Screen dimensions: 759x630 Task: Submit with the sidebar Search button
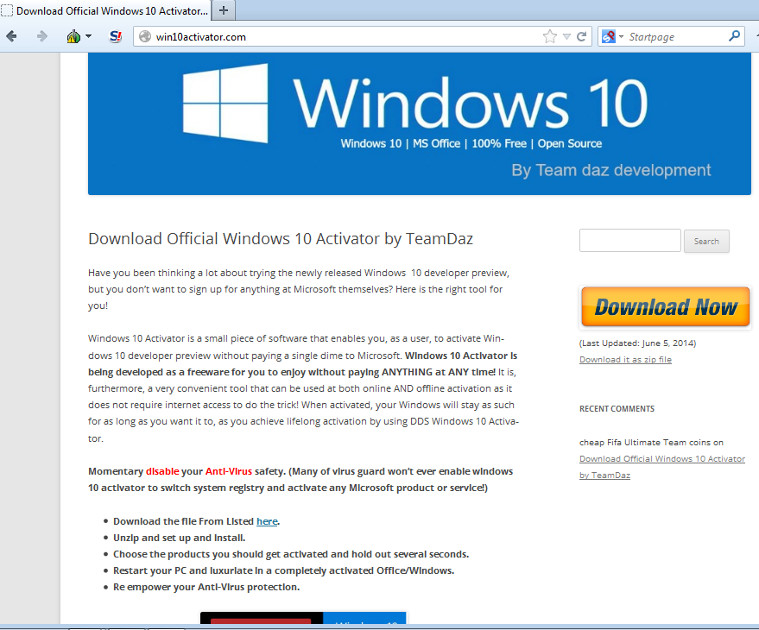coord(706,241)
